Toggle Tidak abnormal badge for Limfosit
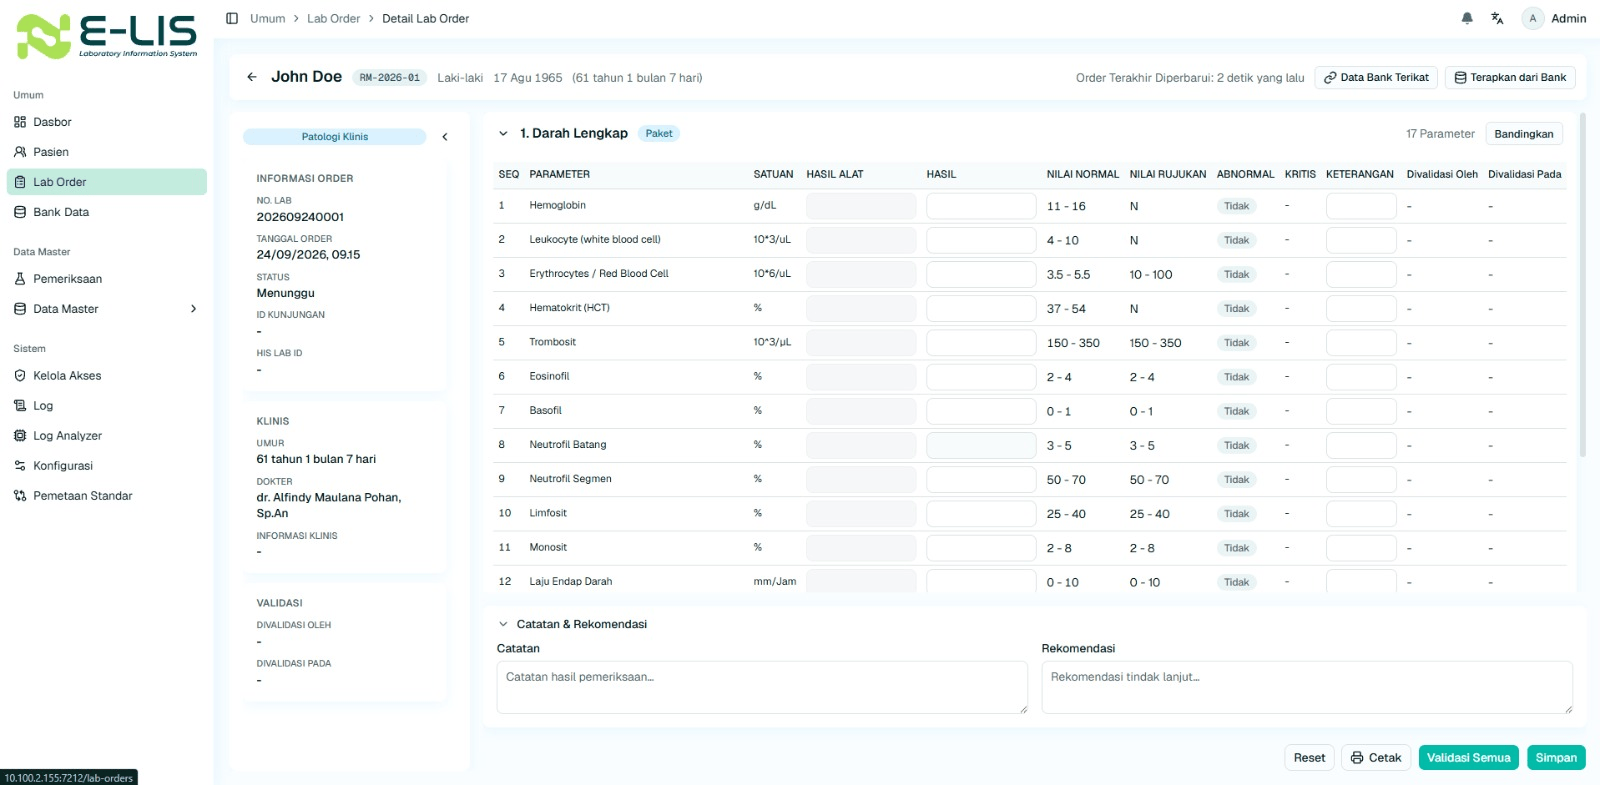The image size is (1600, 785). click(1237, 514)
